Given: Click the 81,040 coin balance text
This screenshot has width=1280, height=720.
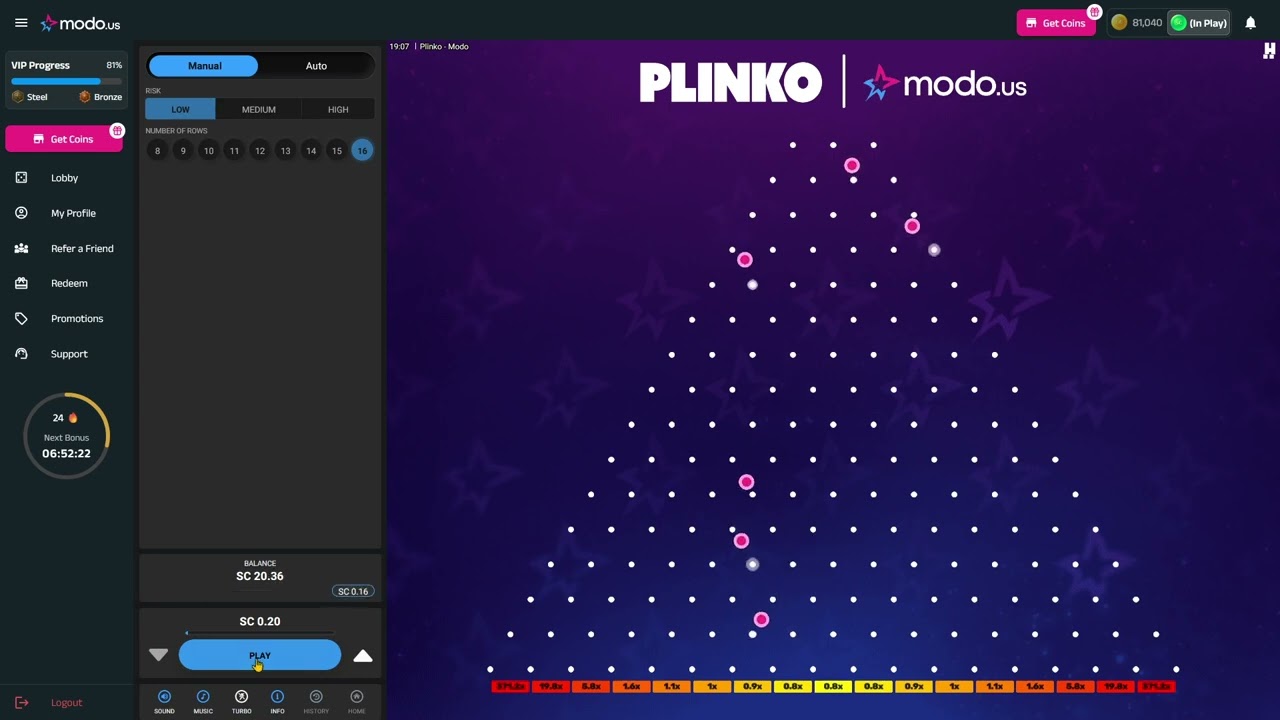Looking at the screenshot, I should [x=1147, y=23].
